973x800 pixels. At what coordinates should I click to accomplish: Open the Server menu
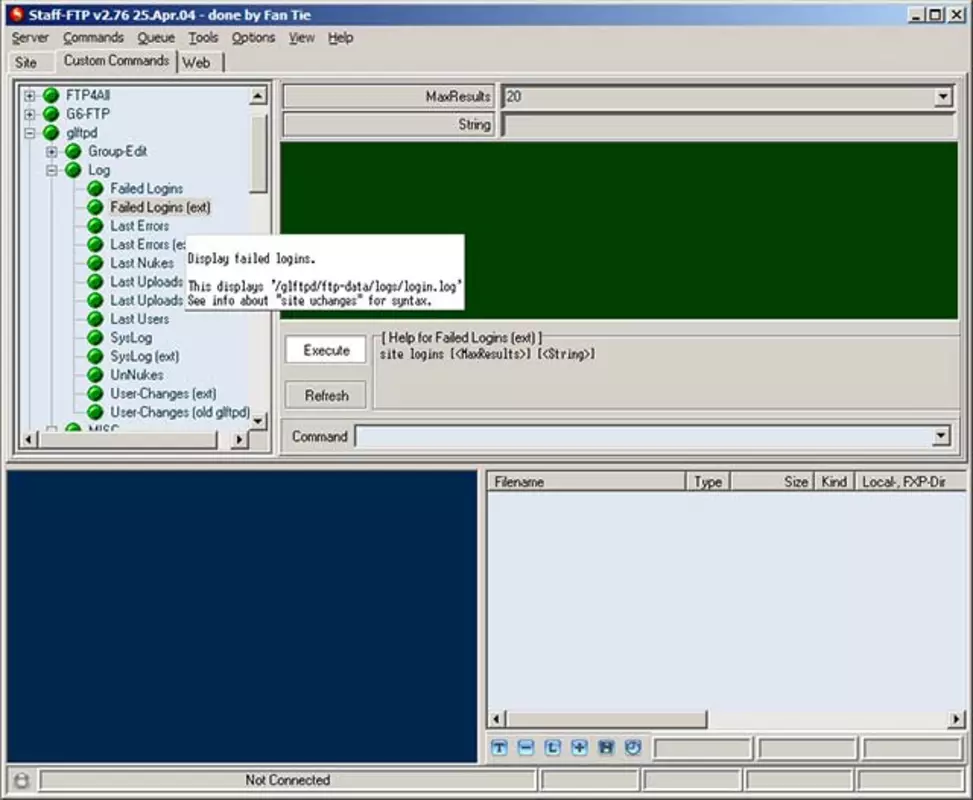tap(30, 38)
